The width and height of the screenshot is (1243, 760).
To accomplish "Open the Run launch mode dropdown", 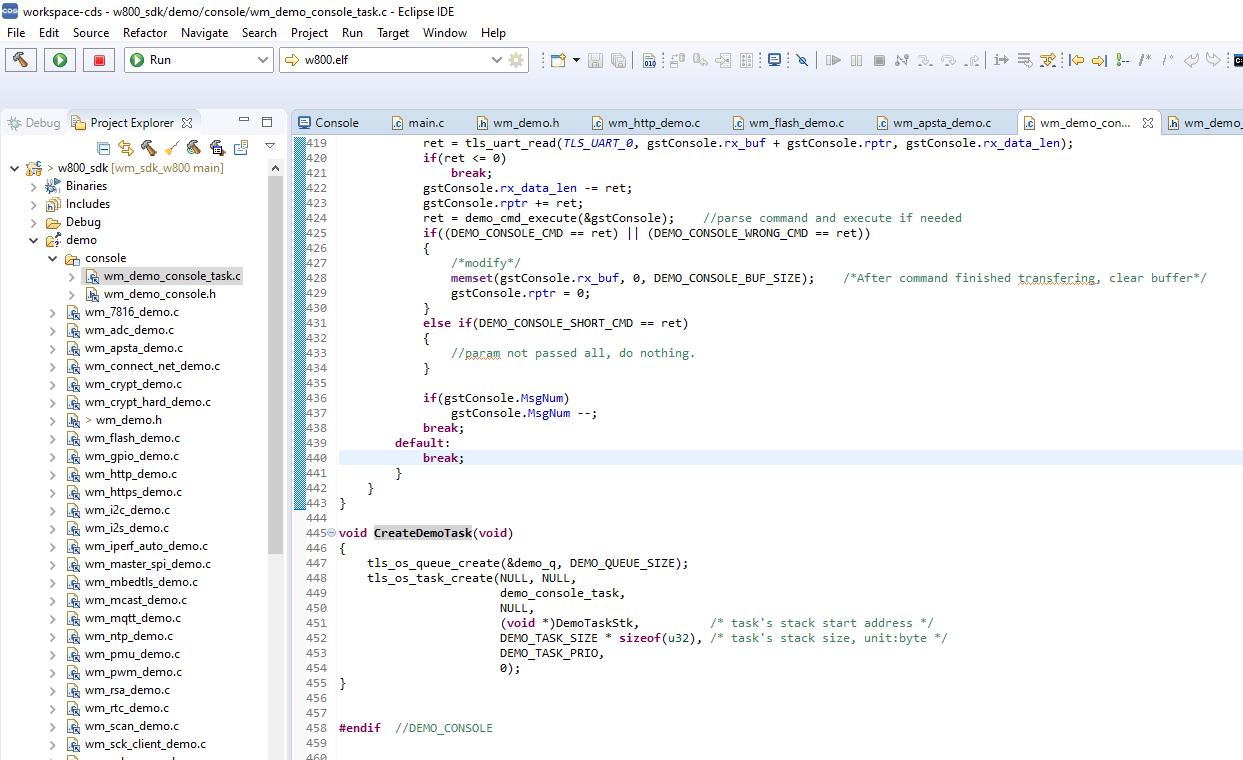I will 263,60.
